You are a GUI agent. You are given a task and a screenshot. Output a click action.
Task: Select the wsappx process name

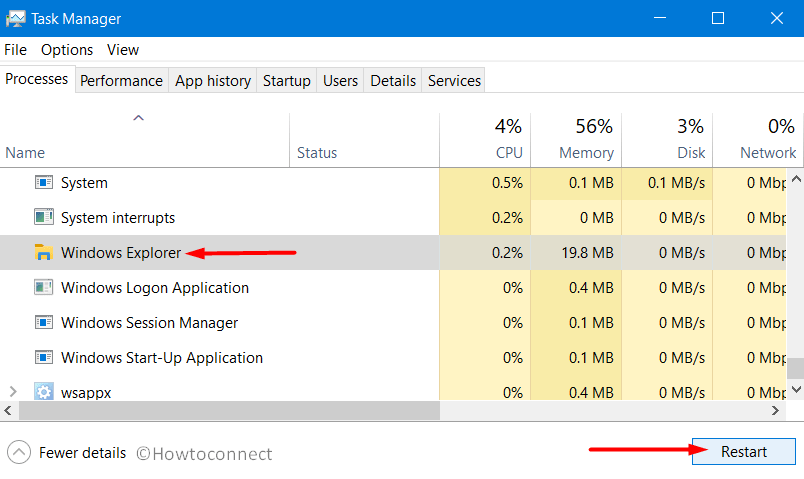tap(86, 393)
